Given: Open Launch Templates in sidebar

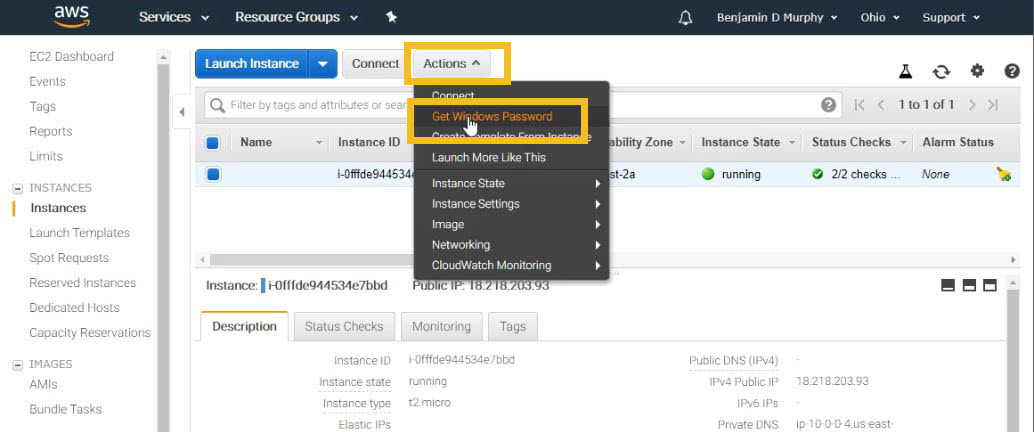Looking at the screenshot, I should 79,233.
